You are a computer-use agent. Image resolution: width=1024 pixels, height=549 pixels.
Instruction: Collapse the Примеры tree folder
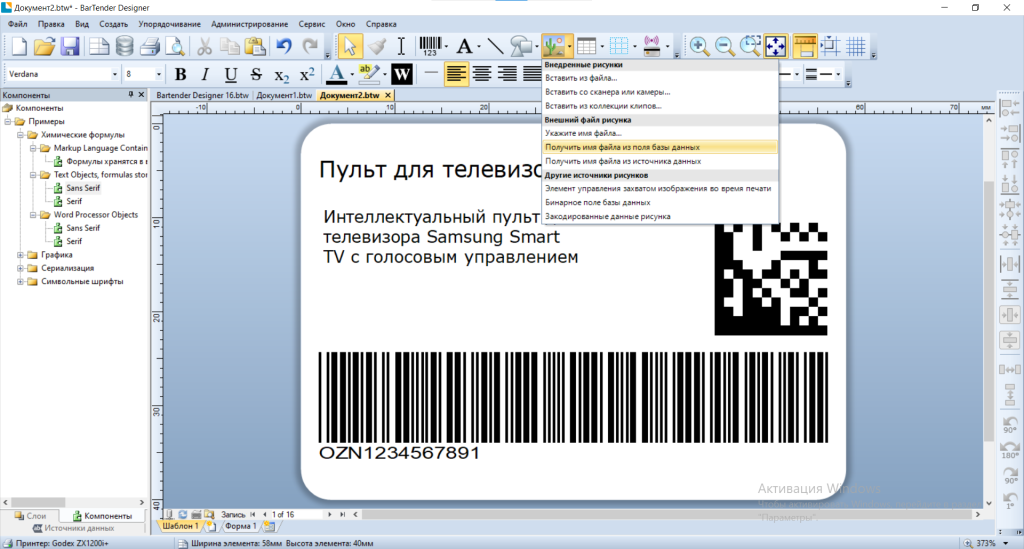(8, 121)
